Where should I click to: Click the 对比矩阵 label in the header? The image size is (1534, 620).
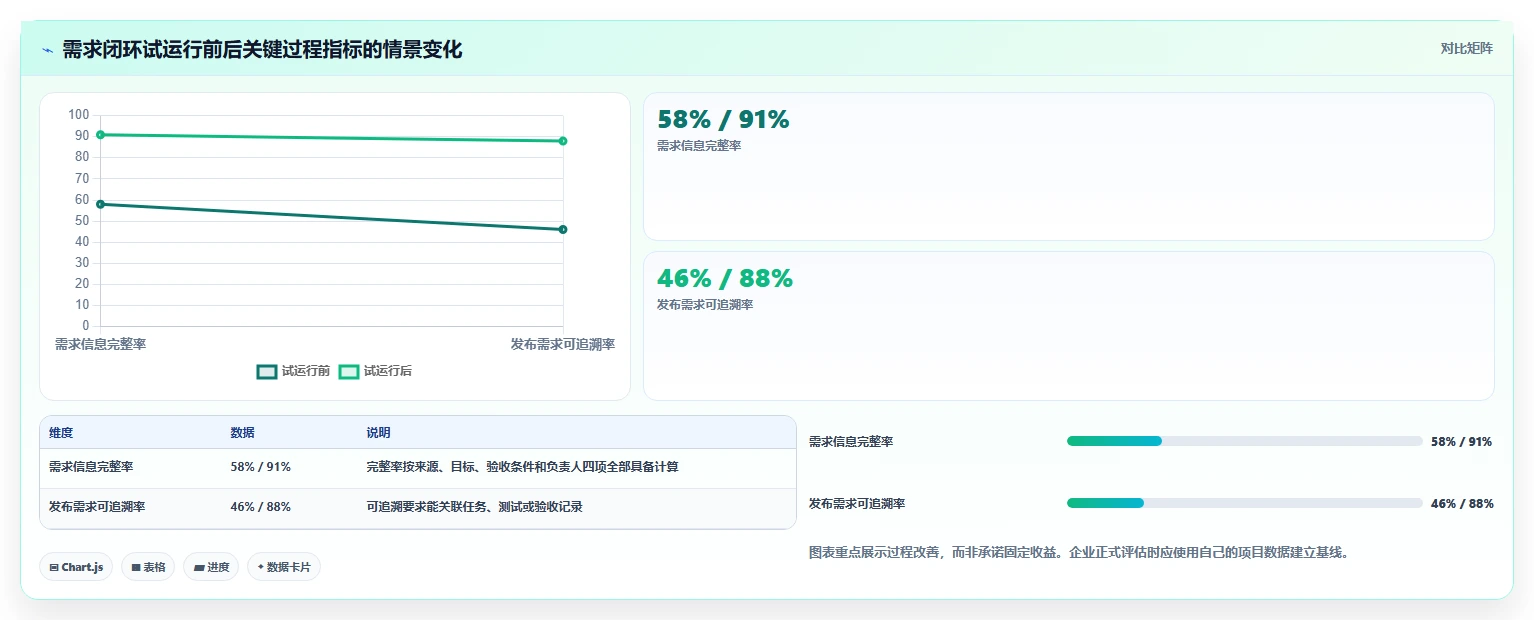[1466, 49]
